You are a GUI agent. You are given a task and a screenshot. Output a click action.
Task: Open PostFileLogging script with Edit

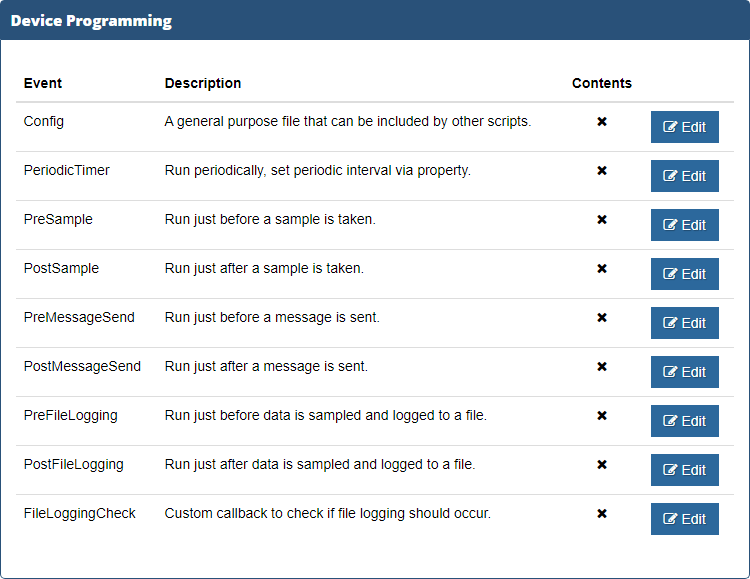[x=684, y=470]
